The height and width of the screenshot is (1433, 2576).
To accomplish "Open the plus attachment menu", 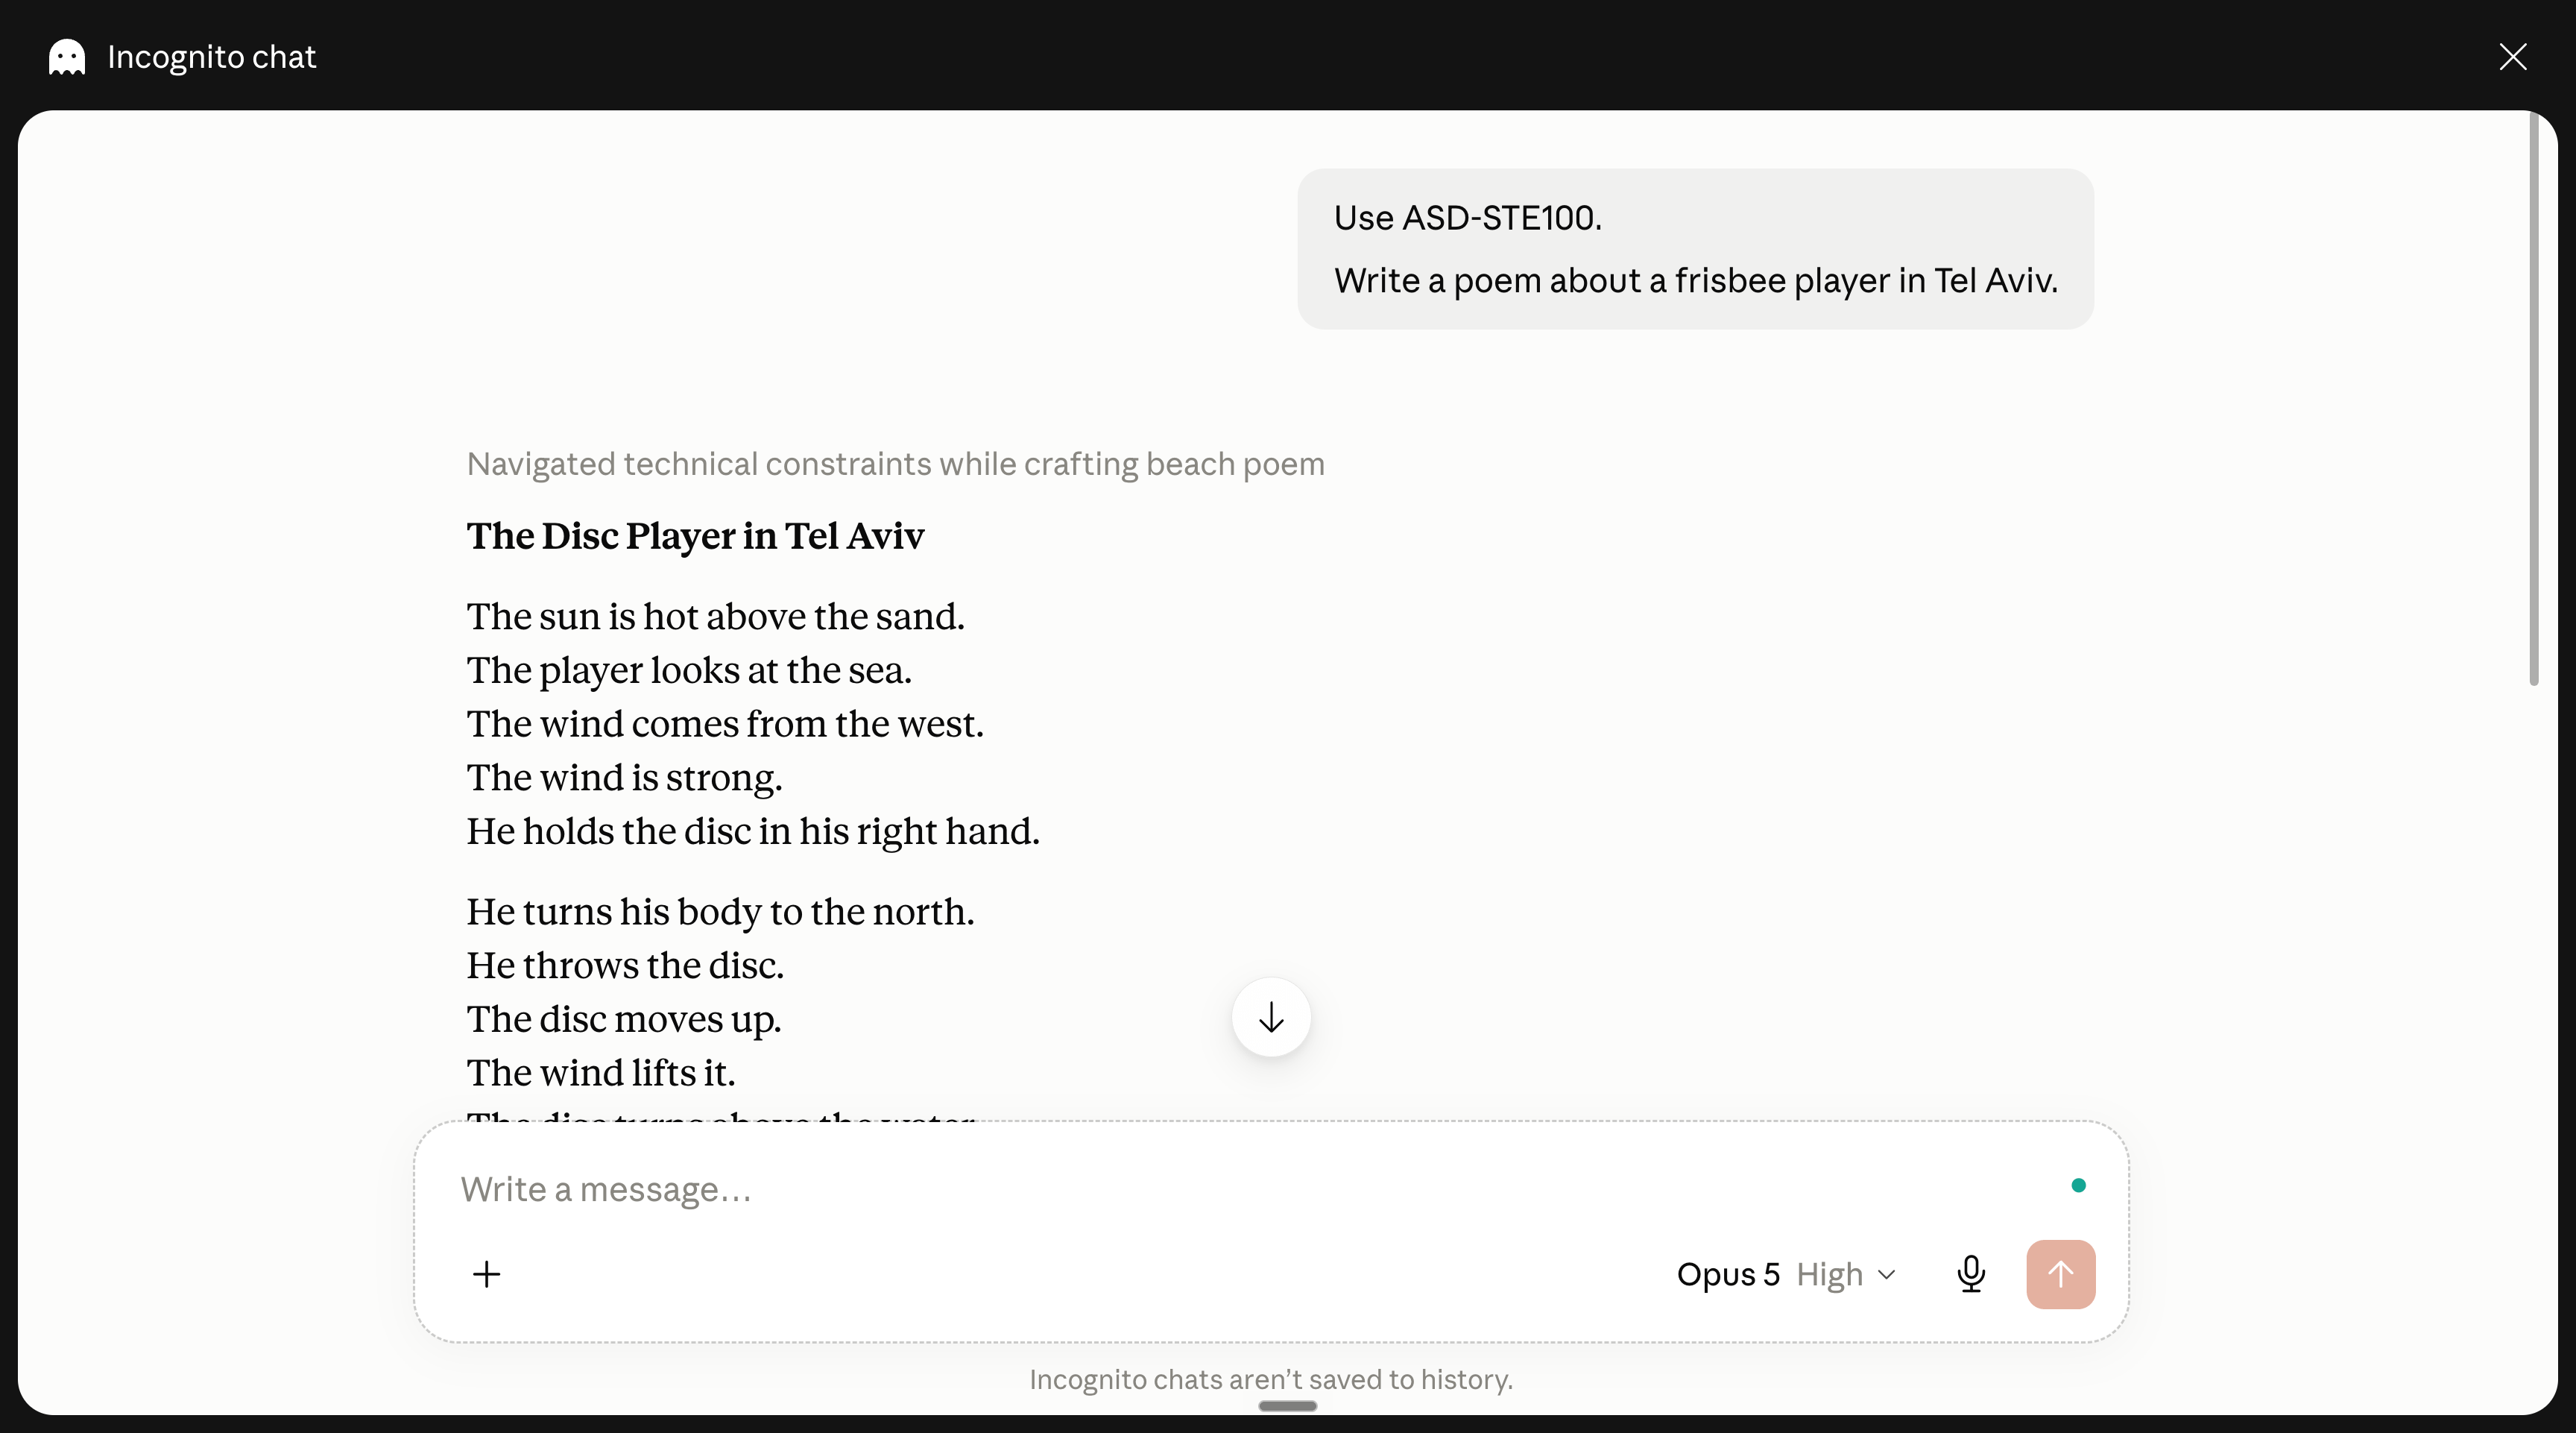I will (486, 1274).
